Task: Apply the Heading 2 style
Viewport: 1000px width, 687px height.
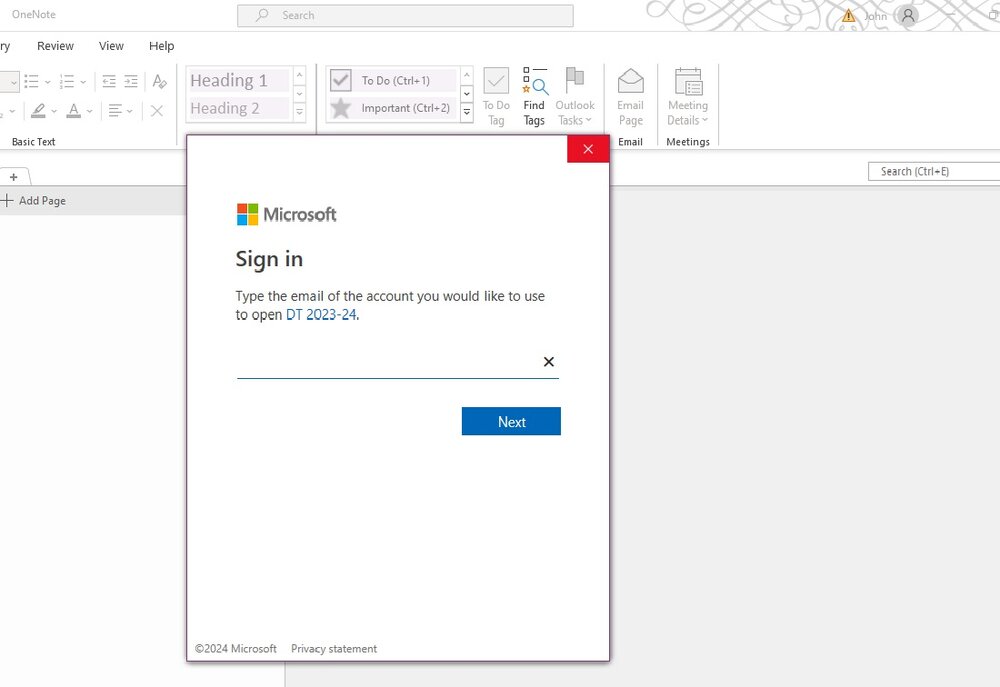Action: pos(239,108)
